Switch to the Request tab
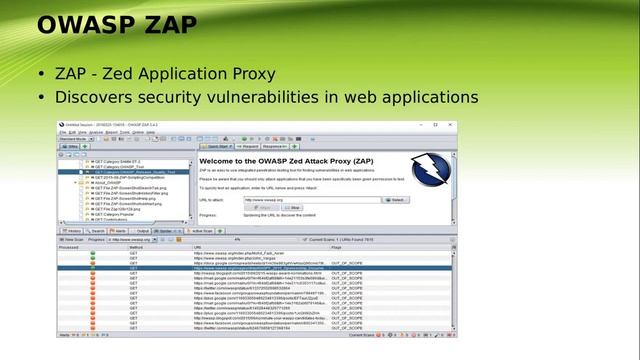640x360 pixels. click(x=247, y=147)
